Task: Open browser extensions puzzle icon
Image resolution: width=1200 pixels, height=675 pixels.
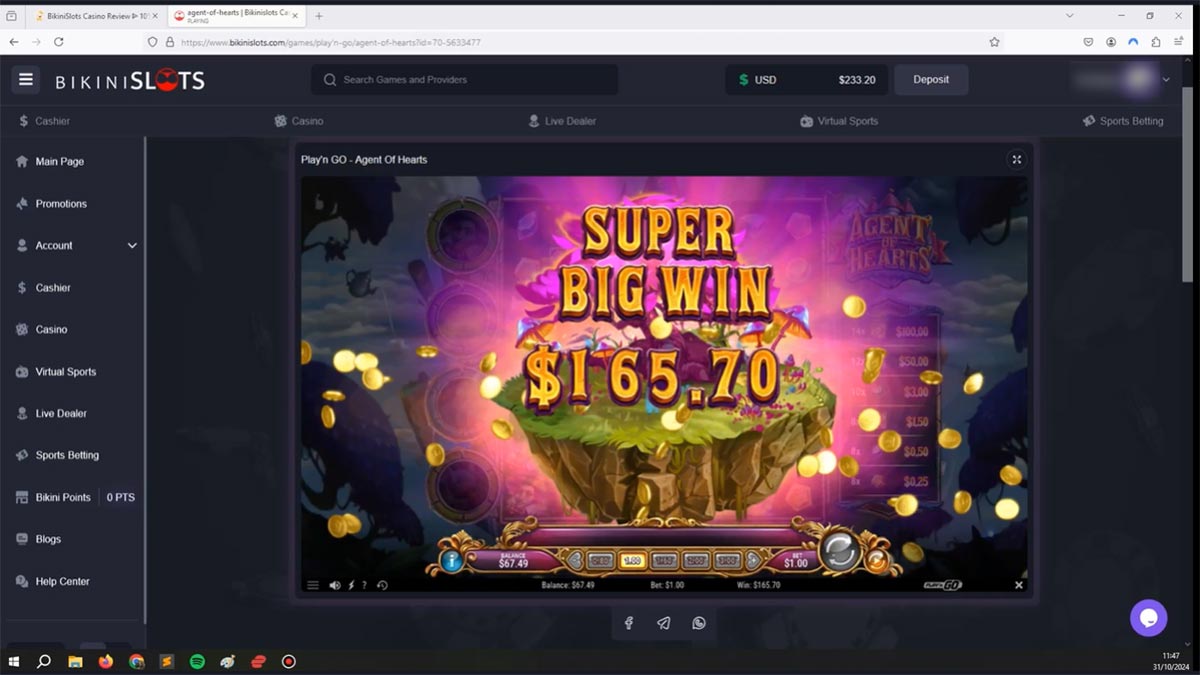Action: point(1156,42)
